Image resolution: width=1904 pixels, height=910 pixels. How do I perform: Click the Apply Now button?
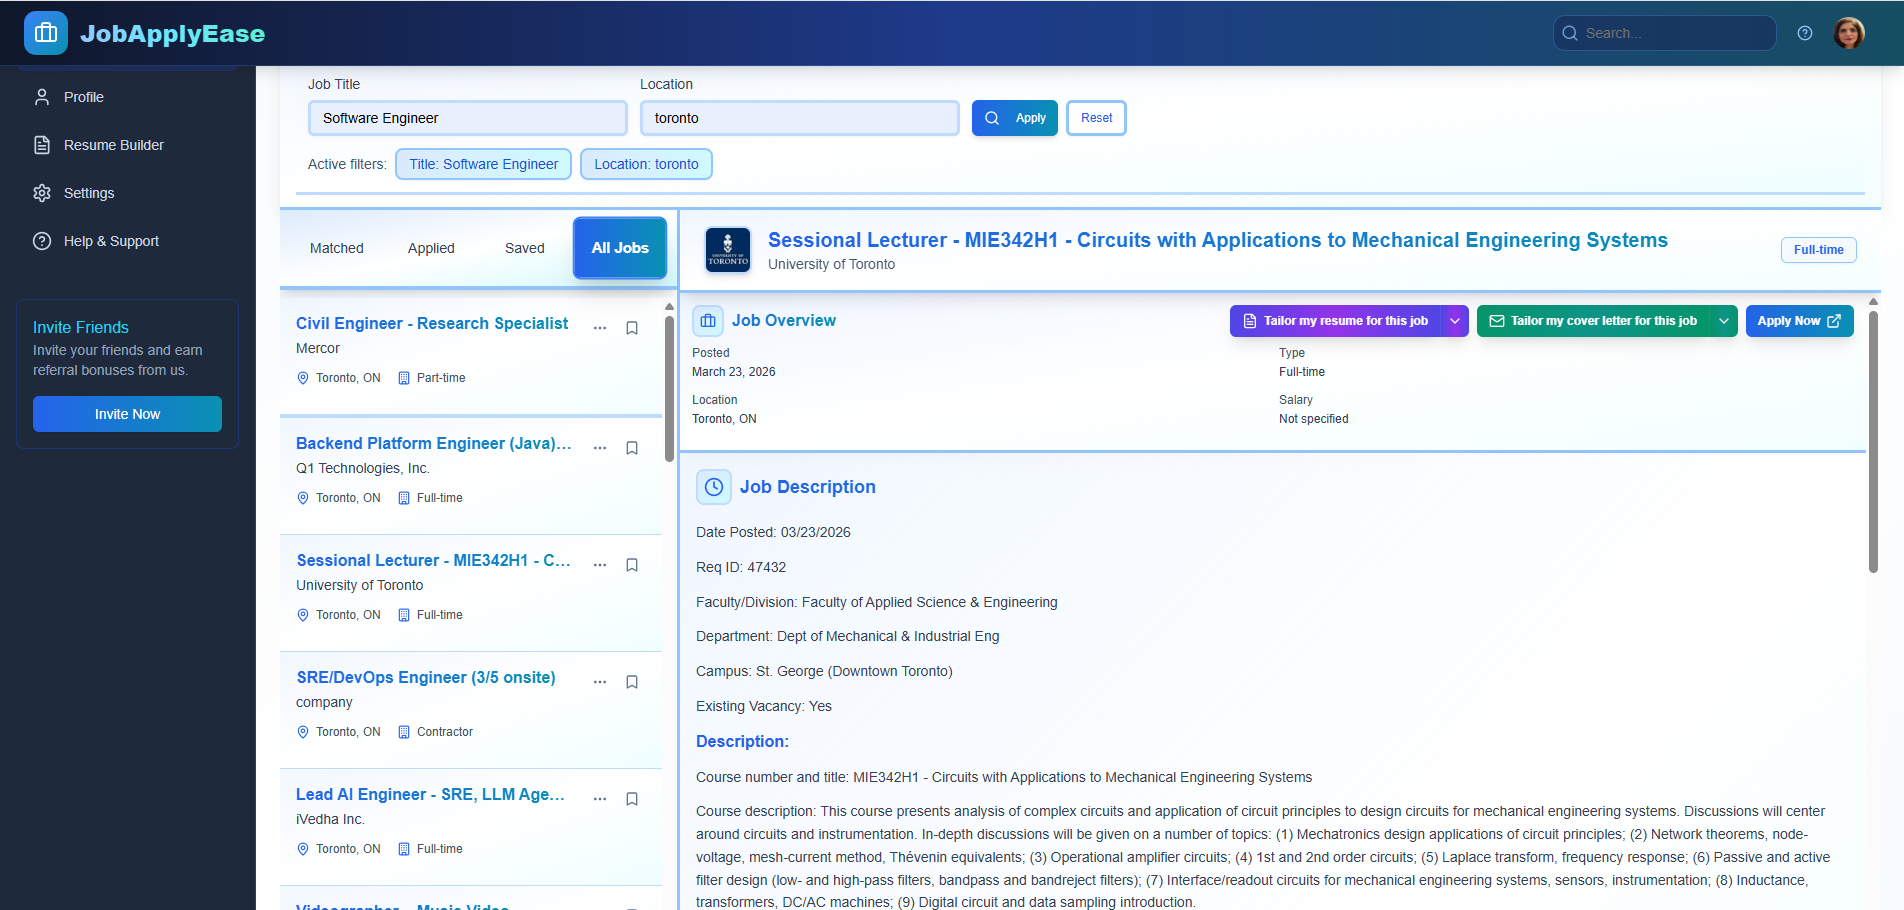1798,321
